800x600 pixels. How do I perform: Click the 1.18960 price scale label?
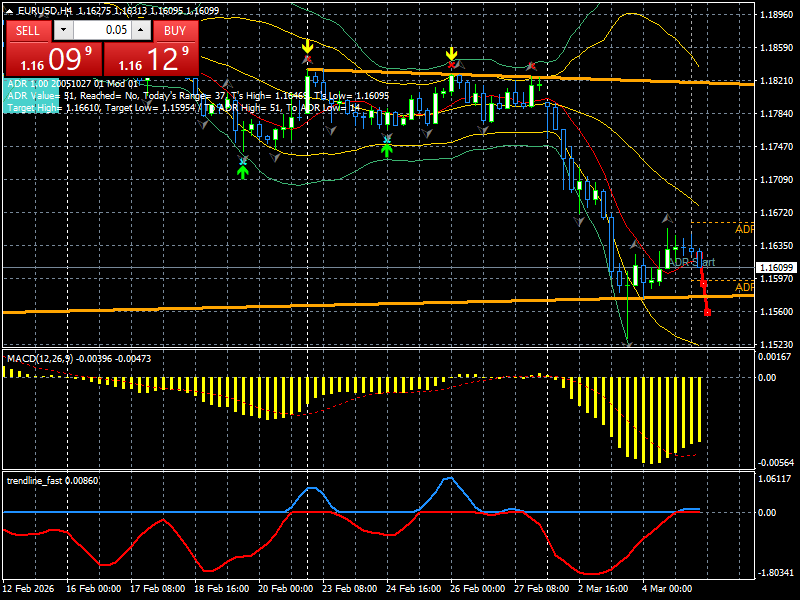[x=777, y=15]
